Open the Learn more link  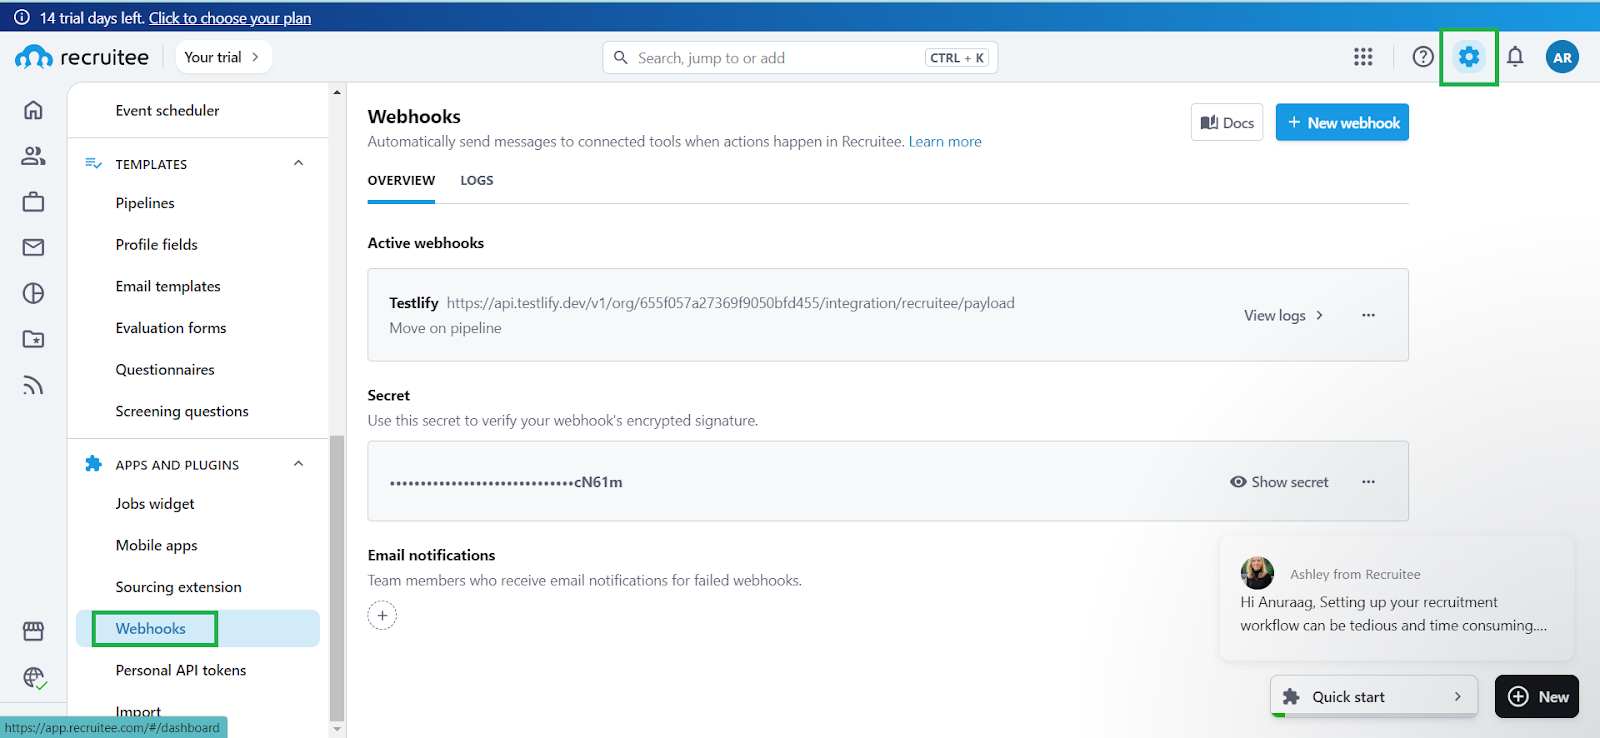pyautogui.click(x=944, y=142)
